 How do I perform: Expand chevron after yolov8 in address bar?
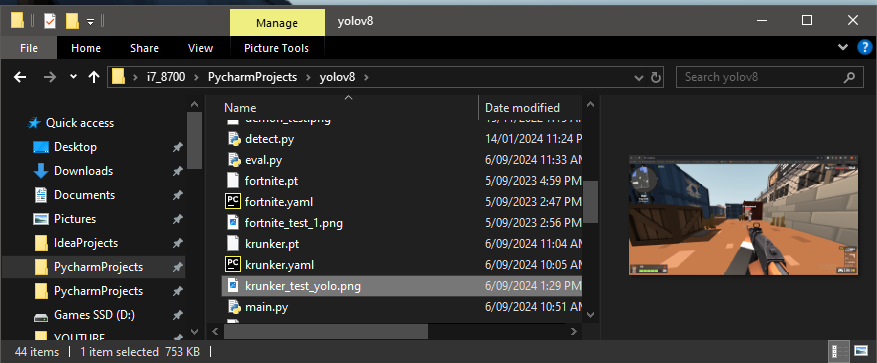point(367,77)
